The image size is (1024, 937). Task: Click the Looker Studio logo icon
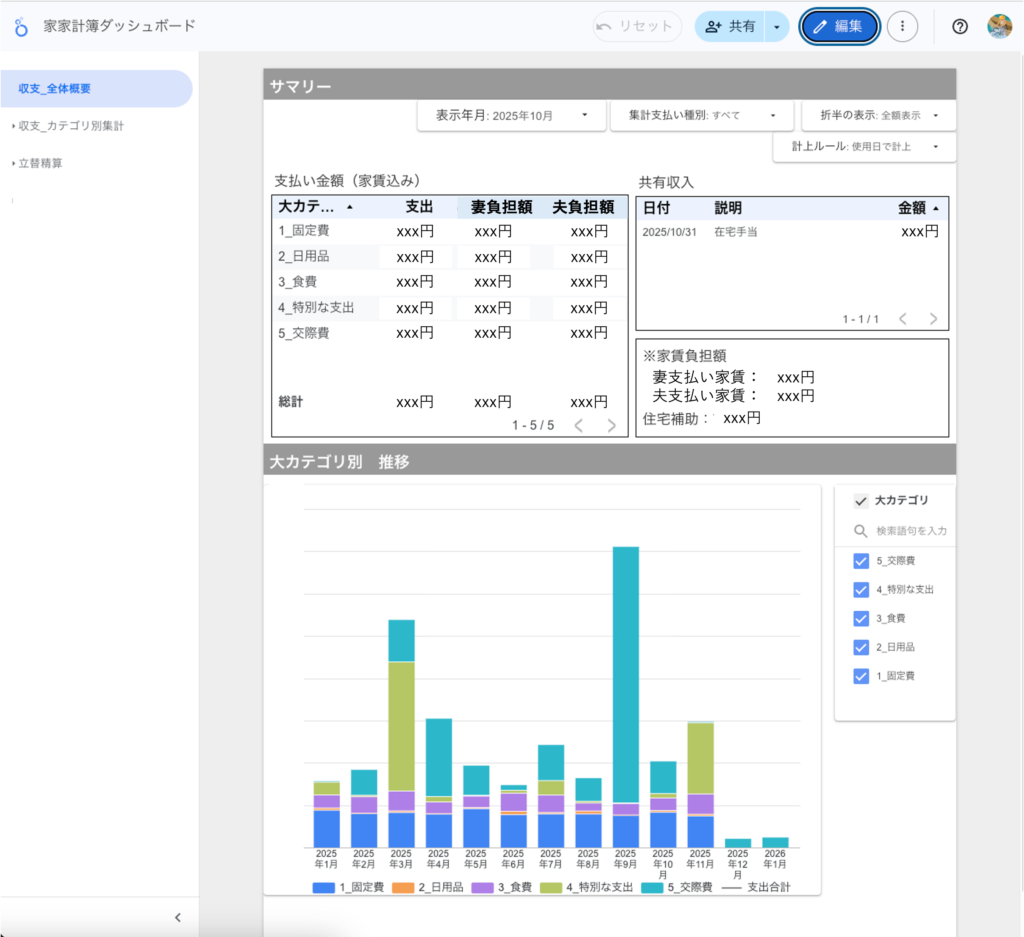[21, 26]
